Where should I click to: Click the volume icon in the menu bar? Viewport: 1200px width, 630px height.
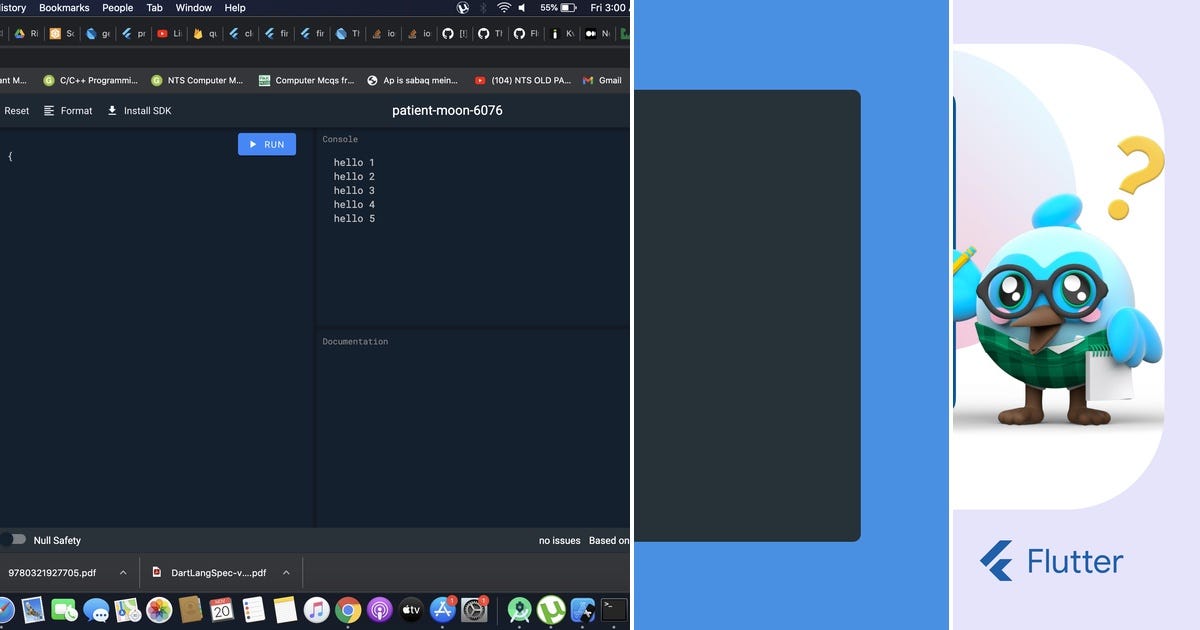522,7
